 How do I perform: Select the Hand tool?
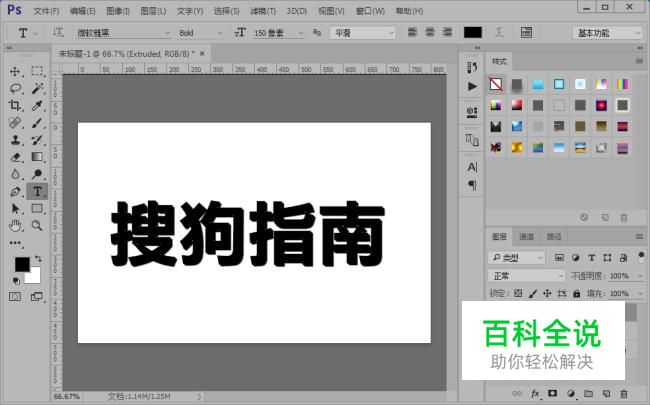point(15,226)
